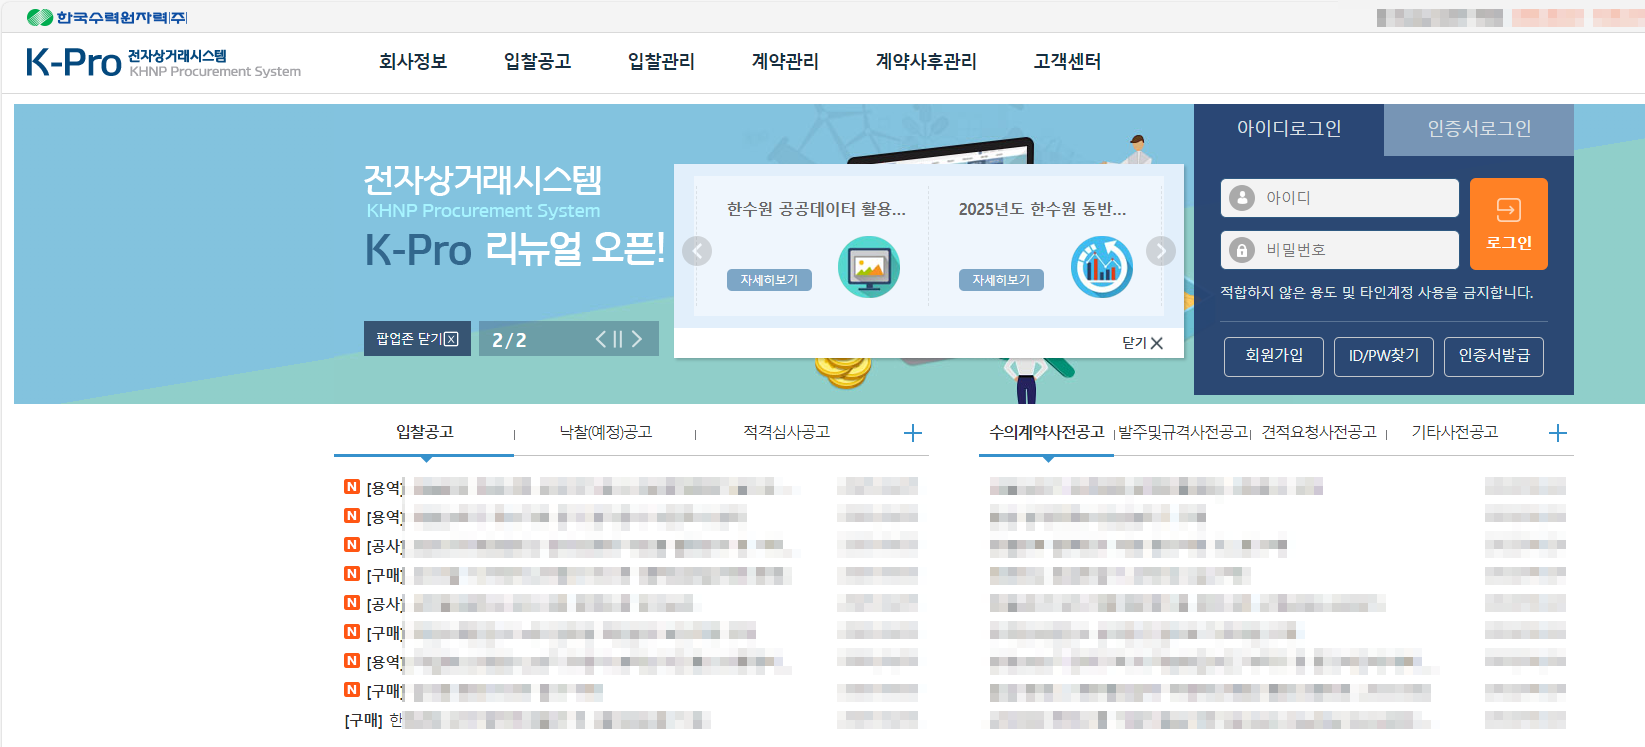Open last [구매] row without N badge

(630, 720)
